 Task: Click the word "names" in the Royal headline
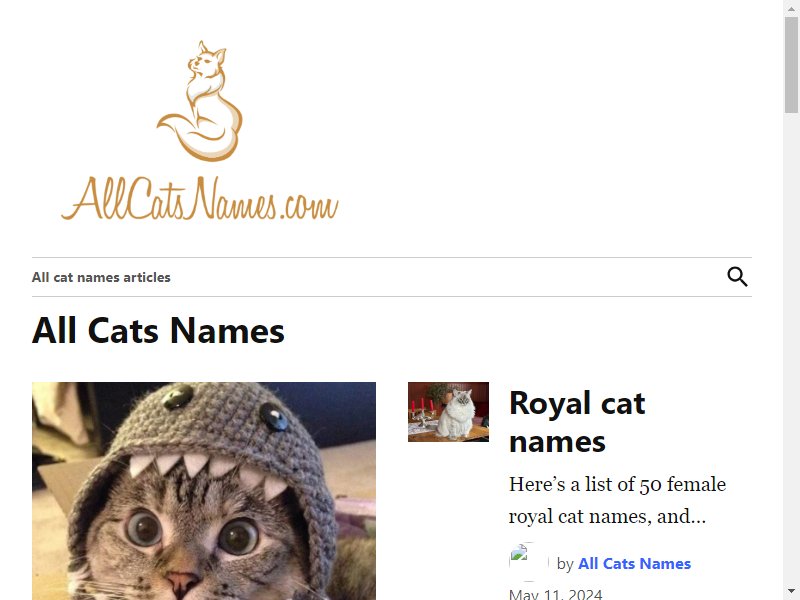[x=557, y=442]
